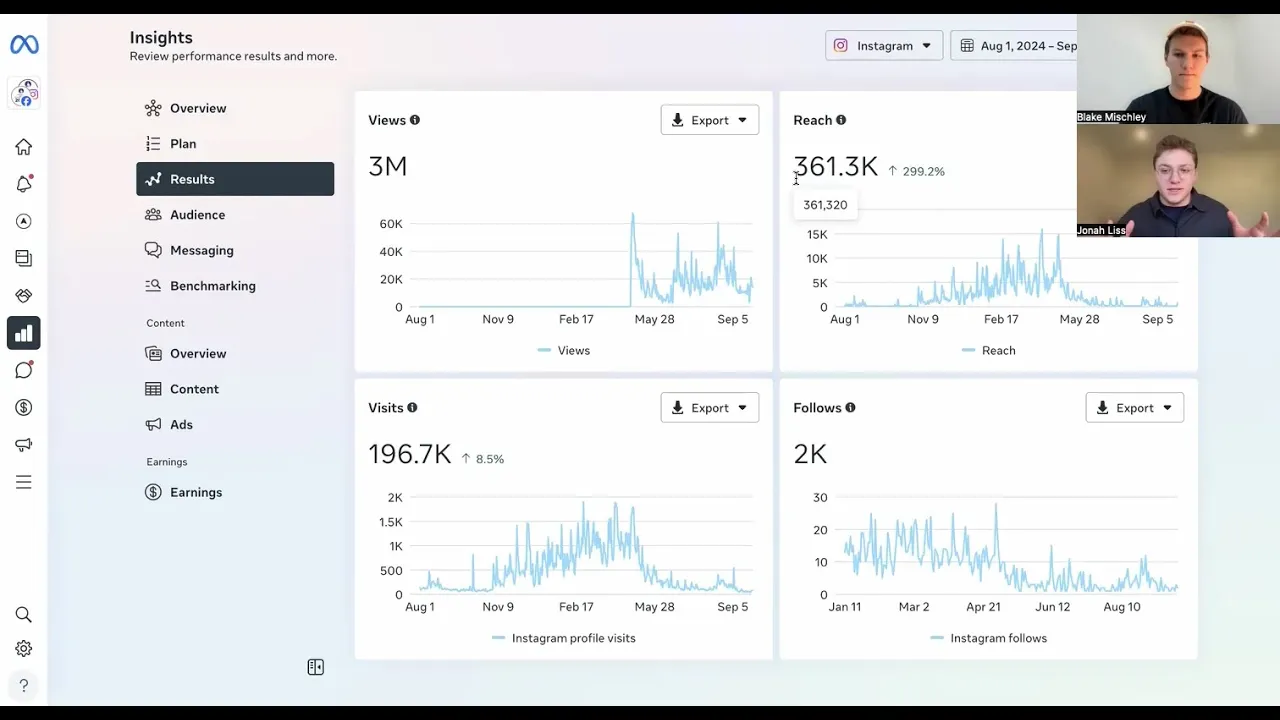Screen dimensions: 1280x720
Task: Click the 361.3K reach value
Action: [836, 166]
